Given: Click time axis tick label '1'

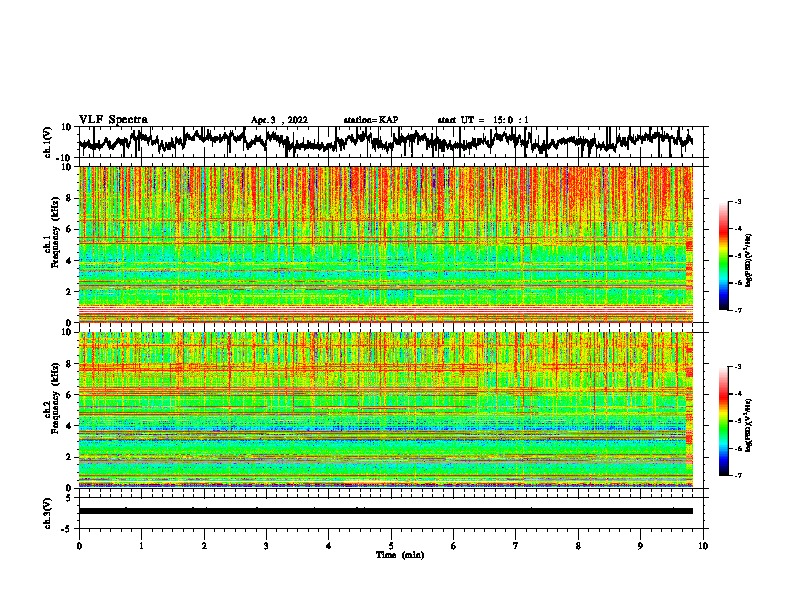Looking at the screenshot, I should tap(141, 546).
